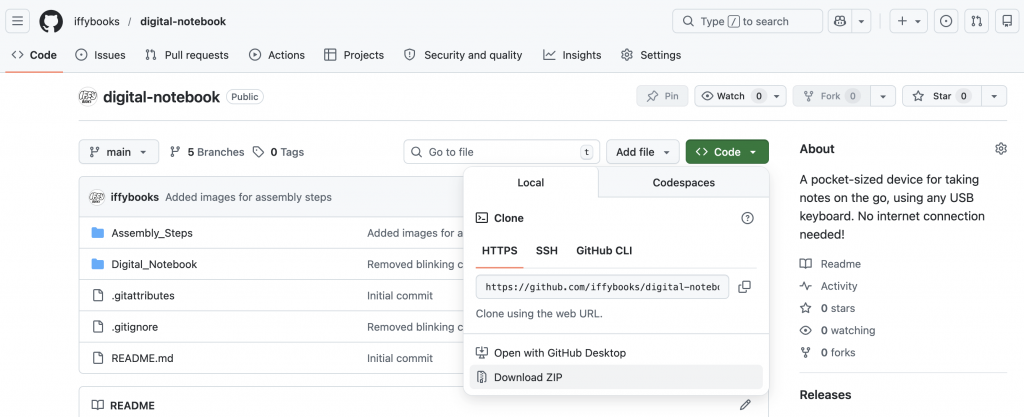Image resolution: width=1024 pixels, height=417 pixels.
Task: Open the notifications inbox icon
Action: 1007,21
